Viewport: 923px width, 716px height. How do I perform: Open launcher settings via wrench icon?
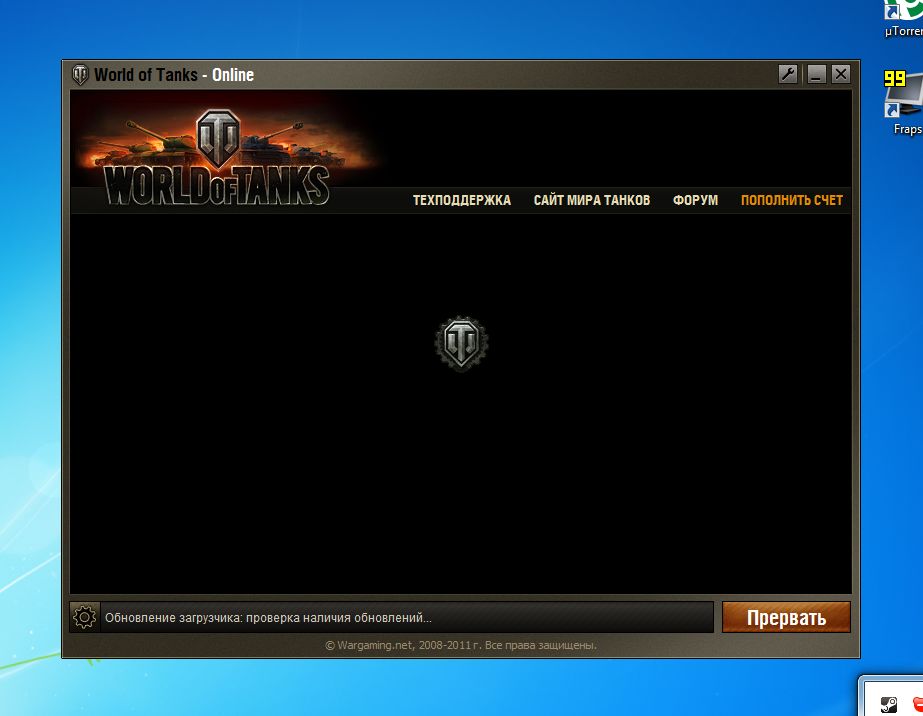(x=788, y=74)
